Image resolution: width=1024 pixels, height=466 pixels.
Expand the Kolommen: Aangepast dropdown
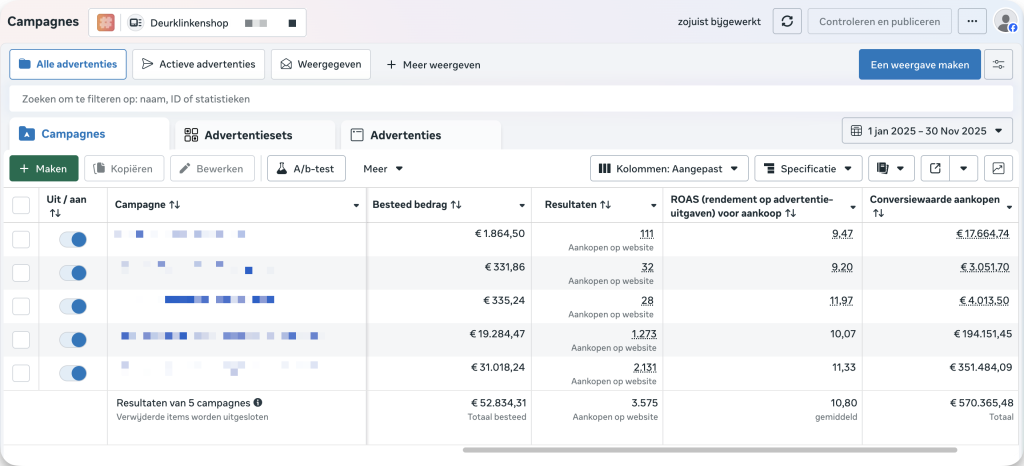(669, 168)
